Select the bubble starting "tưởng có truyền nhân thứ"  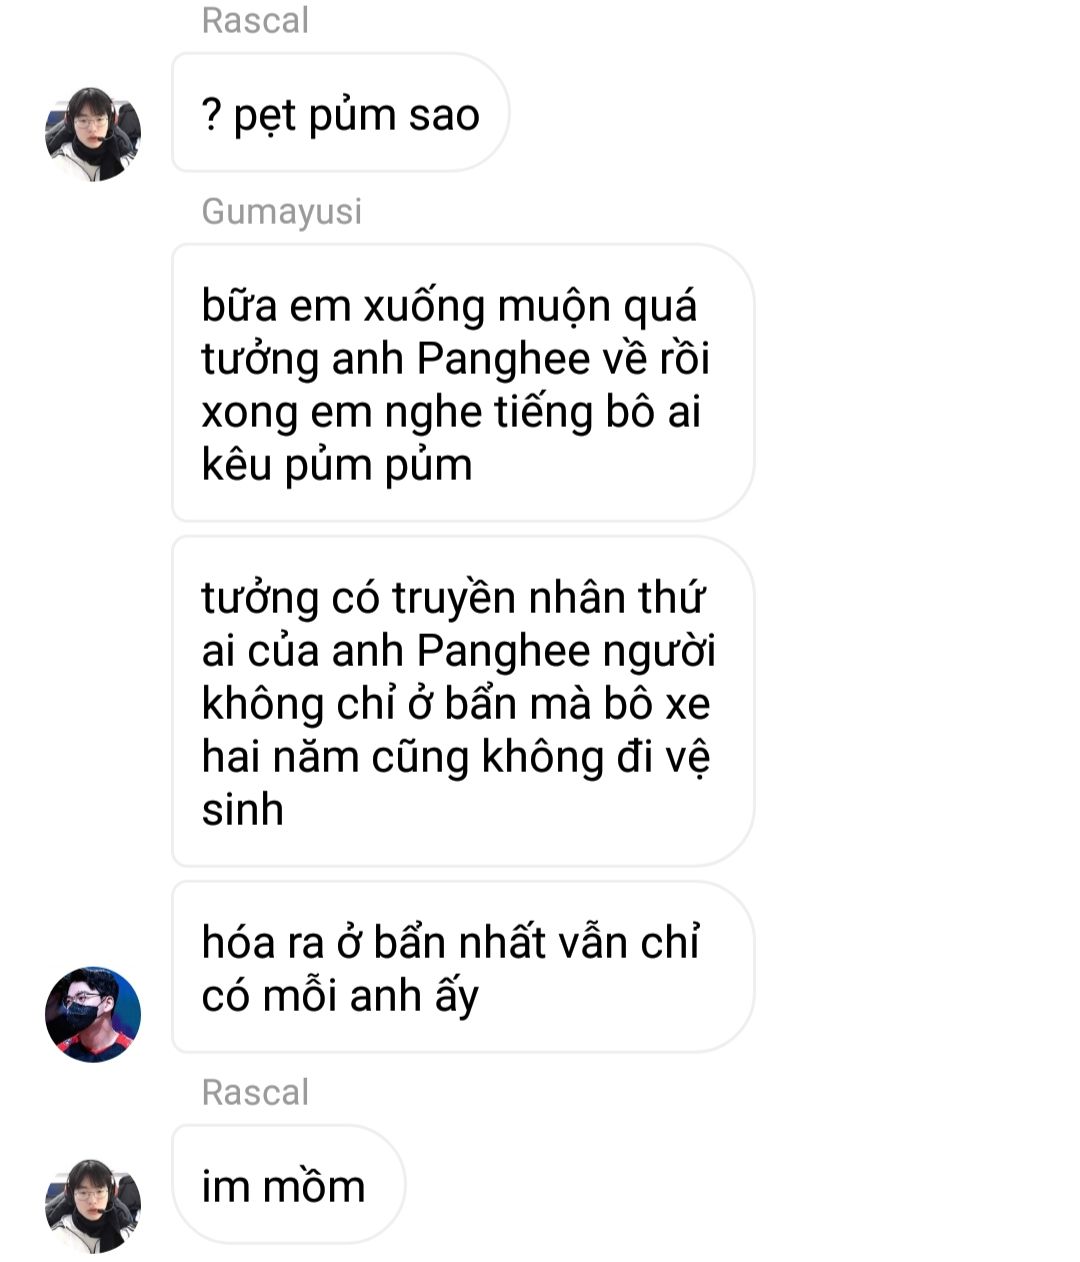coord(462,702)
